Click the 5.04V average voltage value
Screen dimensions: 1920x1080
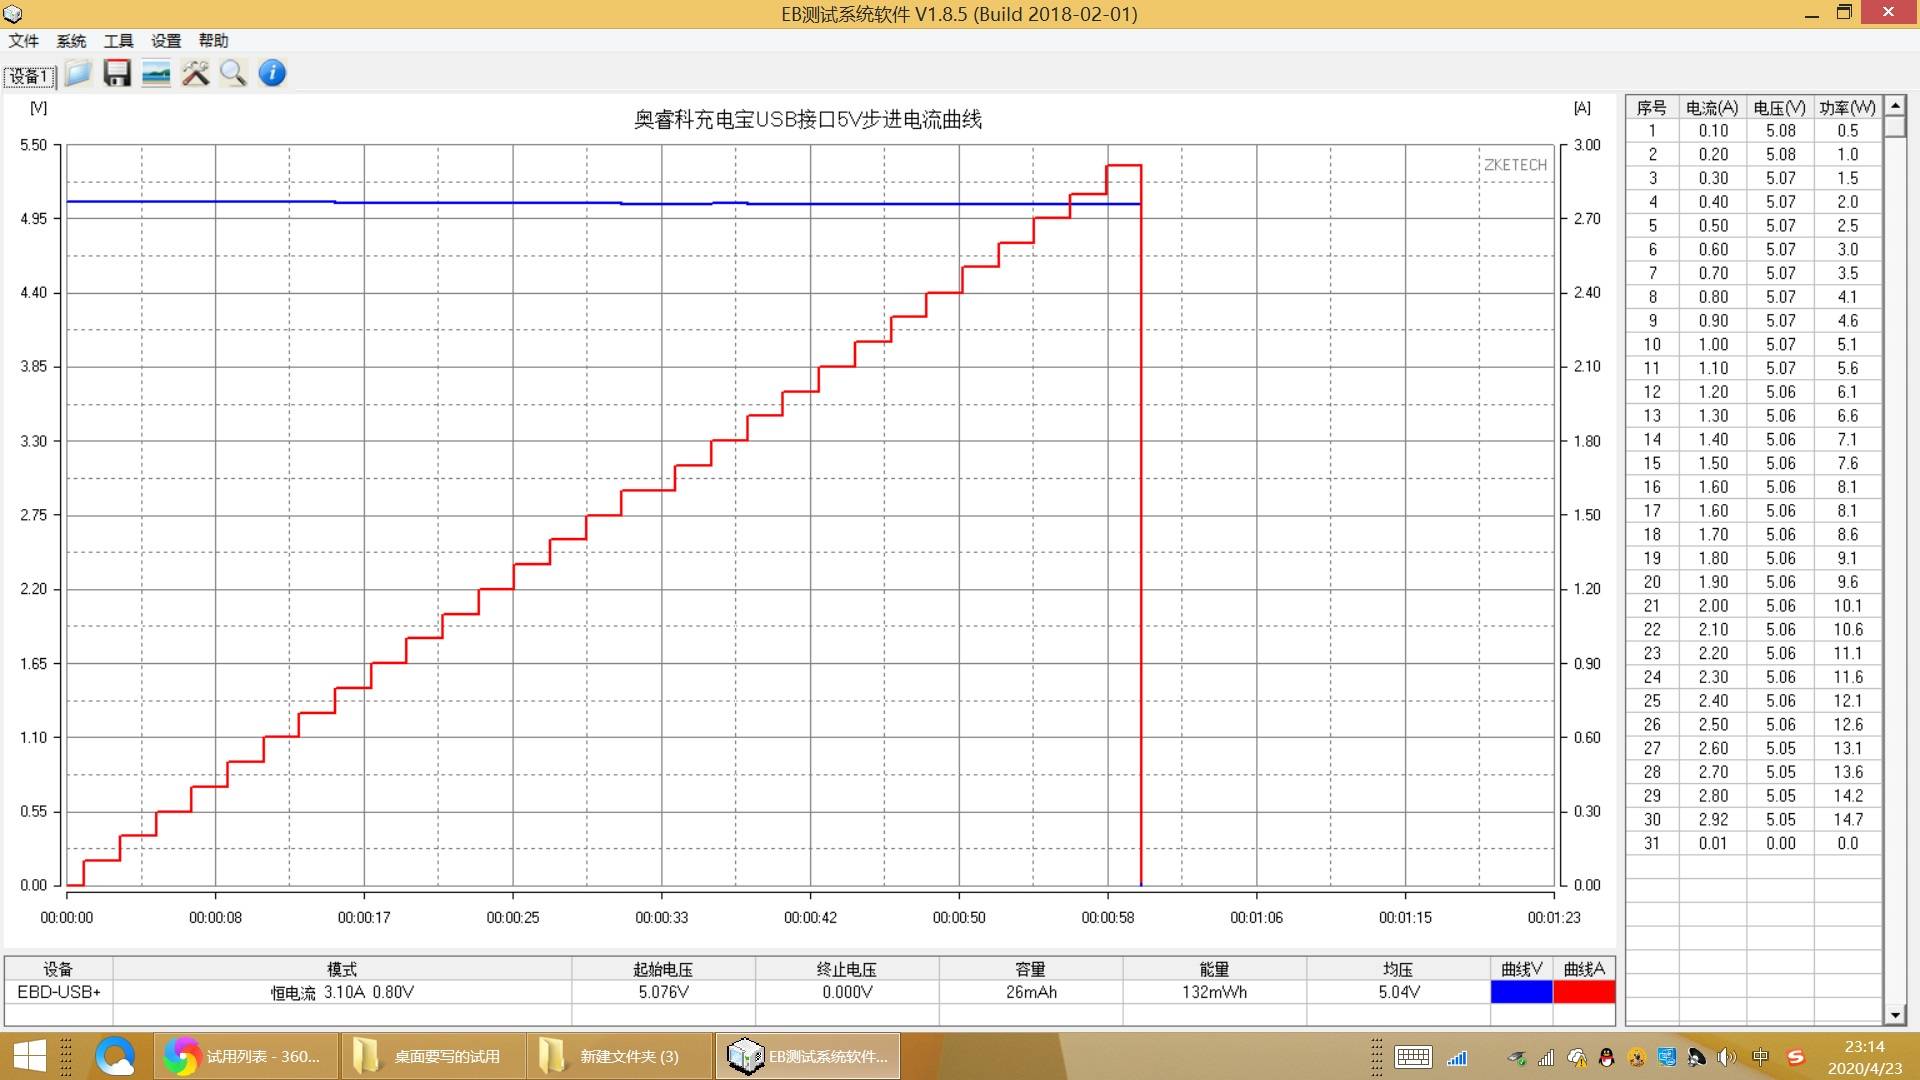1398,992
